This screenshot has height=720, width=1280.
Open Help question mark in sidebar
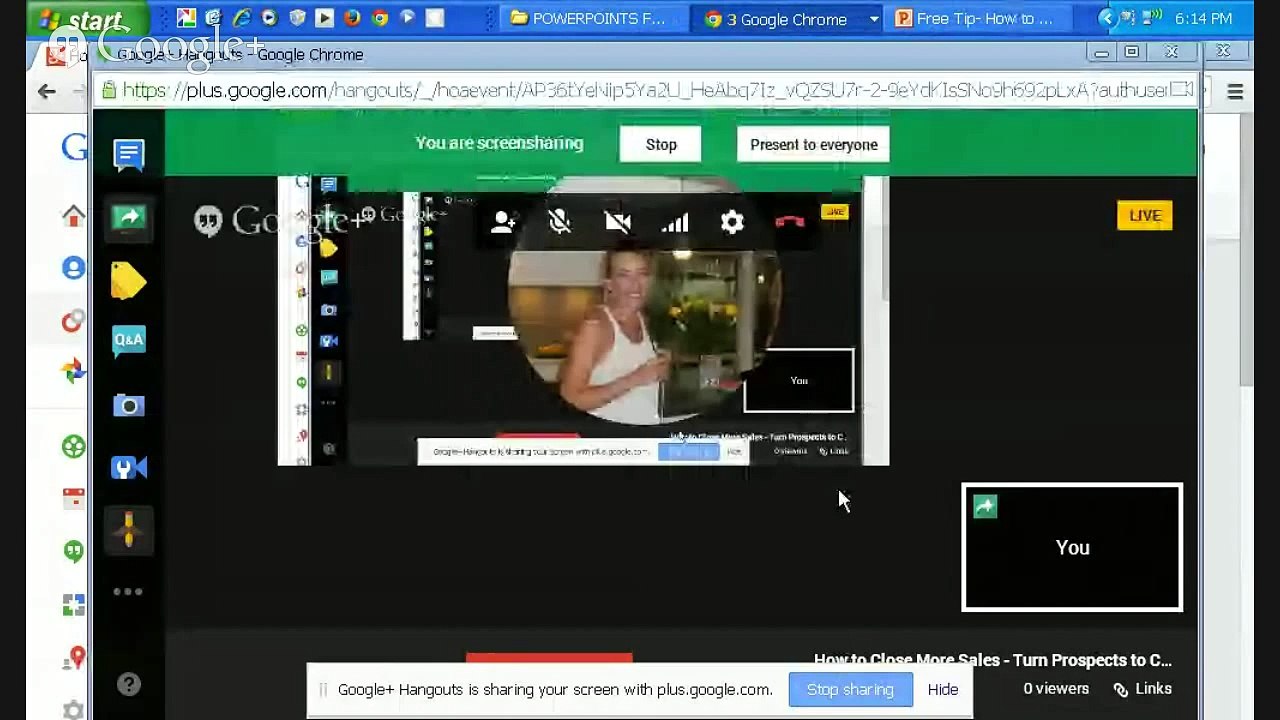coord(128,684)
